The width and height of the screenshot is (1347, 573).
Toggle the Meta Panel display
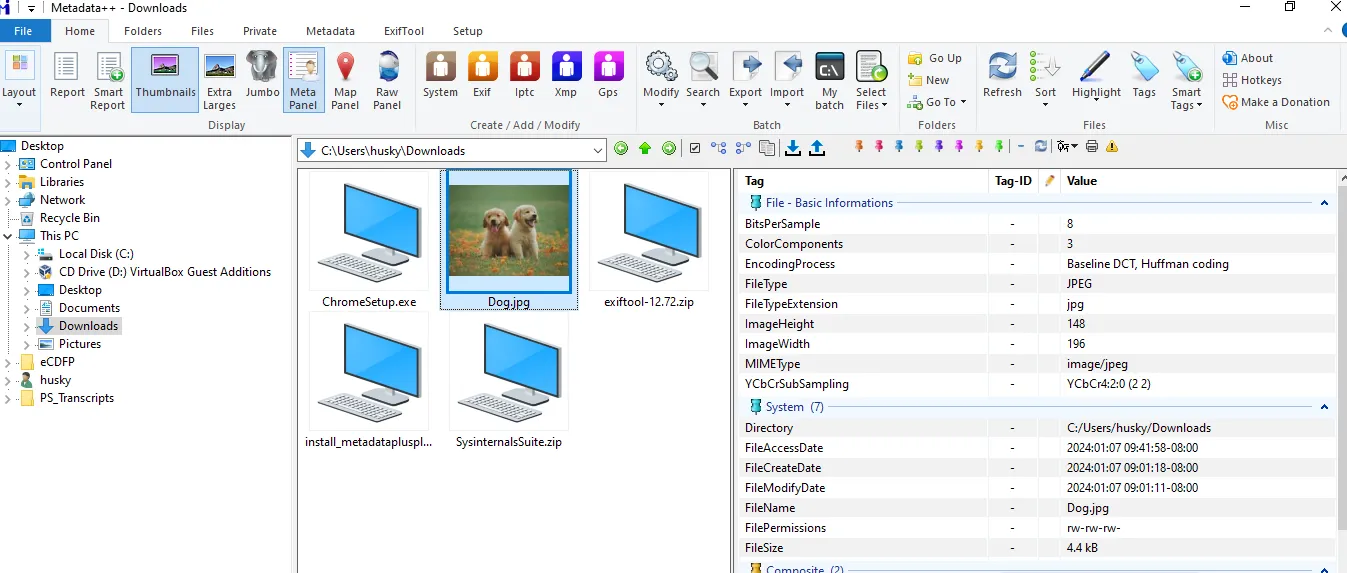click(303, 80)
